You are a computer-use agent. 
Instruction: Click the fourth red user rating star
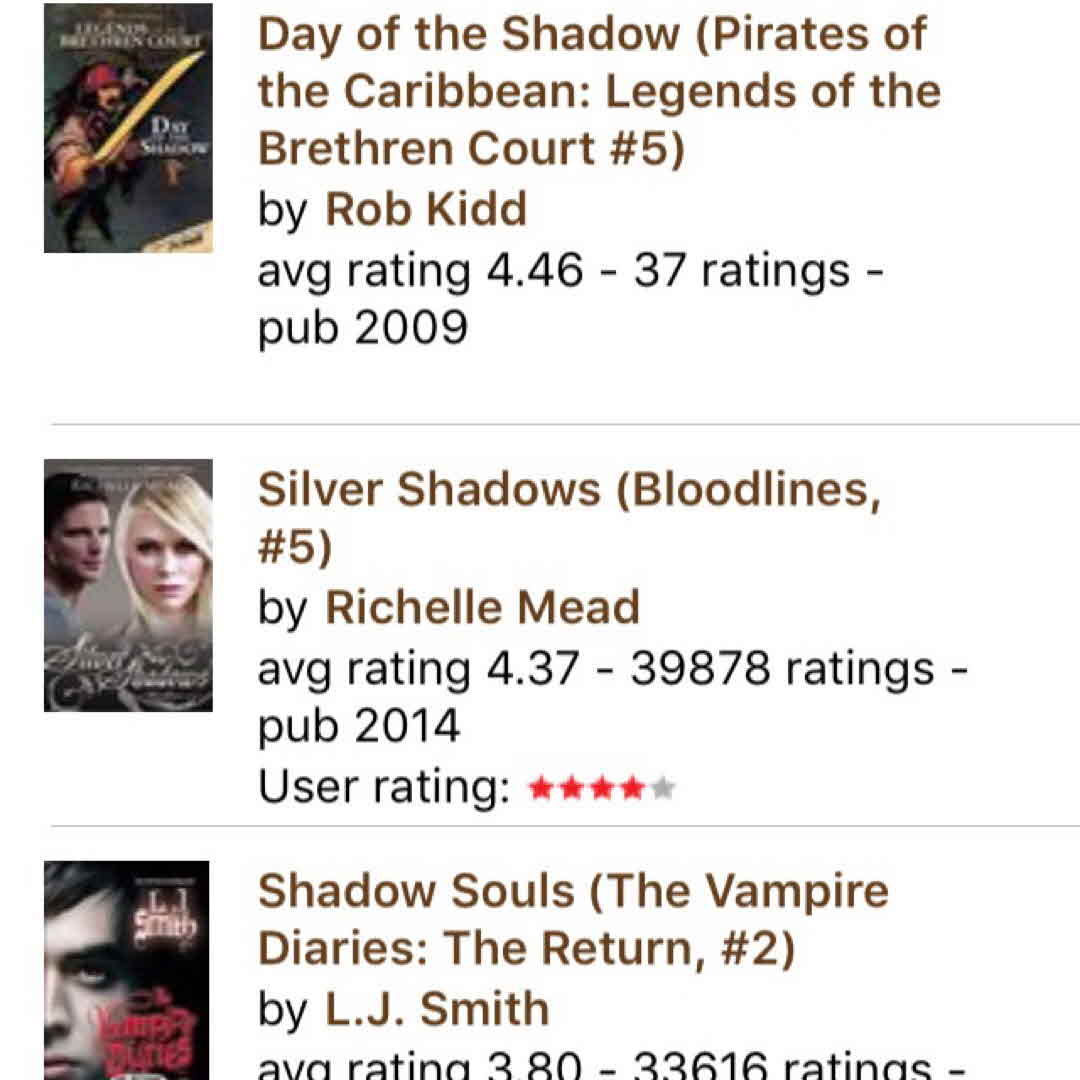coord(633,790)
